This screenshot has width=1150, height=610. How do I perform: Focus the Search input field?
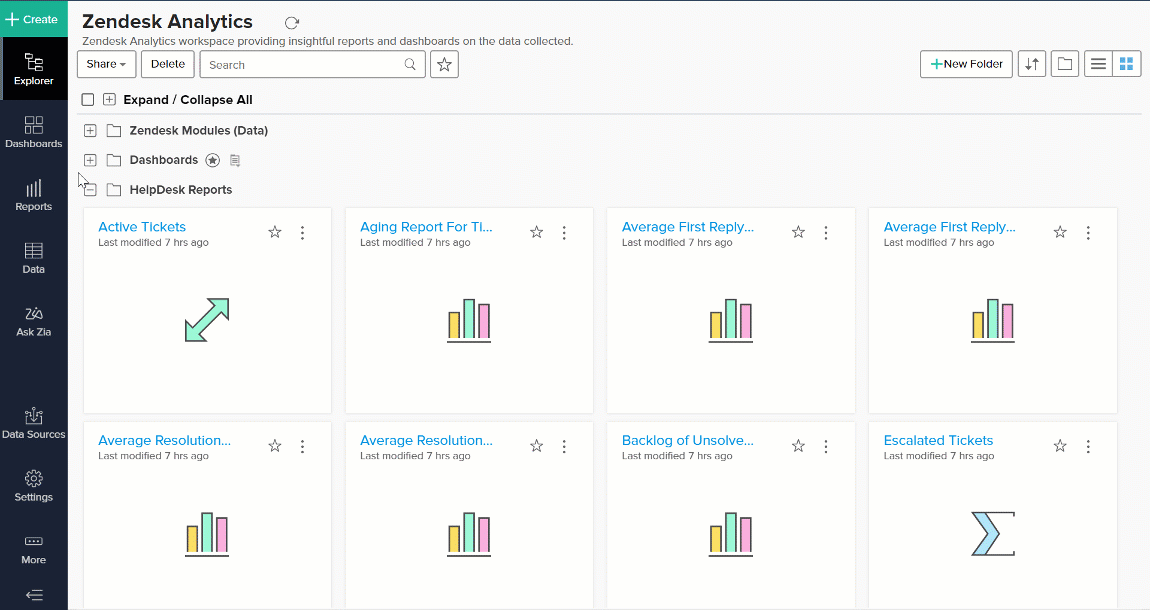pos(312,65)
